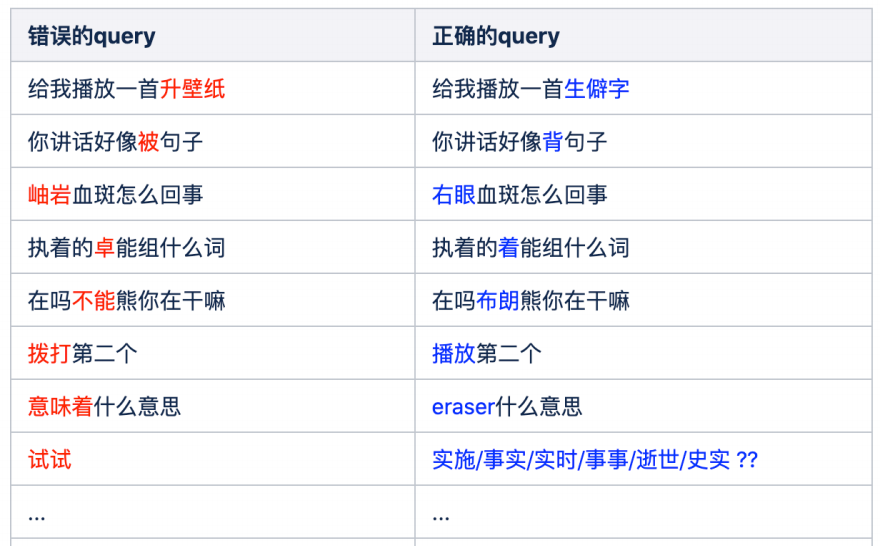Click the header cell "正确的query"
Image resolution: width=883 pixels, height=551 pixels.
click(644, 35)
